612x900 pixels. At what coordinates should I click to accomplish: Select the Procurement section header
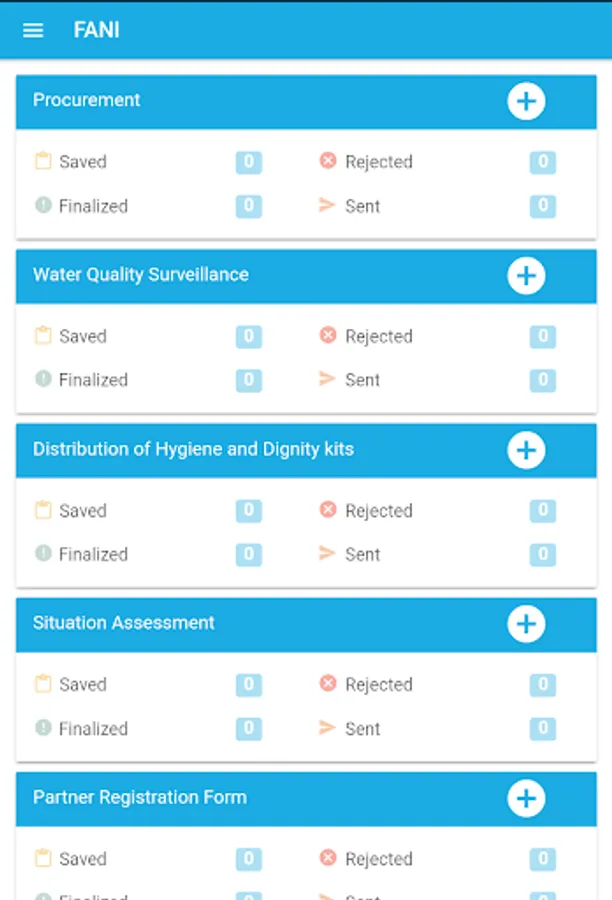(87, 100)
